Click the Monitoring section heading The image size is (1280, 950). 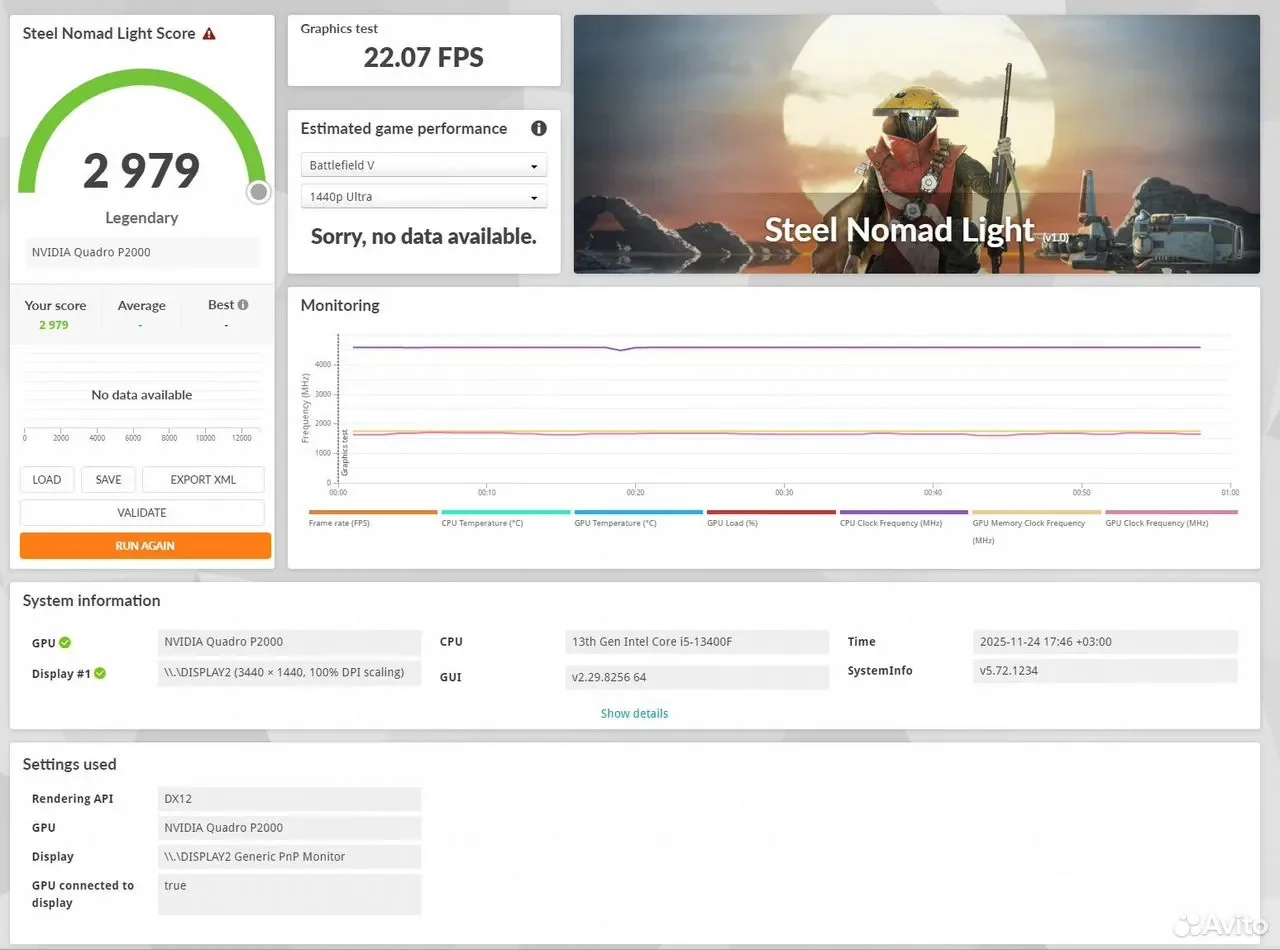click(340, 305)
